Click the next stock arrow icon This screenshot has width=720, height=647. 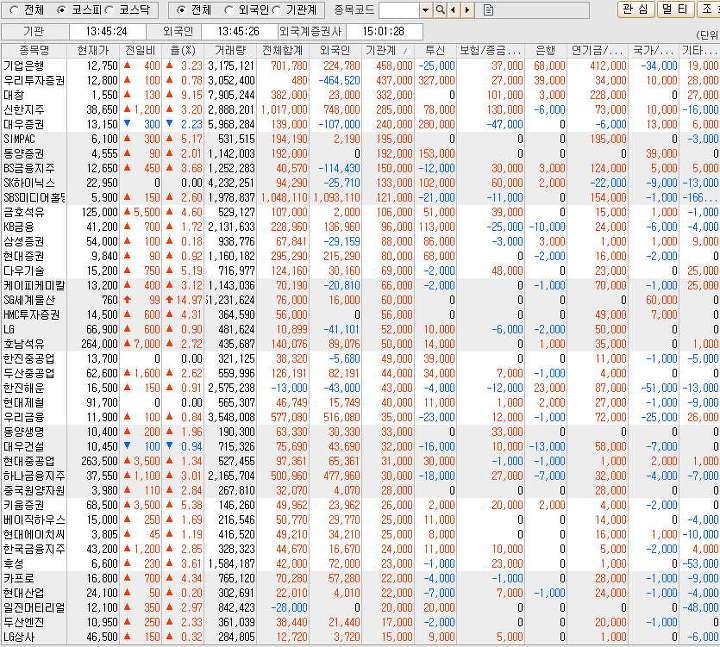click(467, 10)
